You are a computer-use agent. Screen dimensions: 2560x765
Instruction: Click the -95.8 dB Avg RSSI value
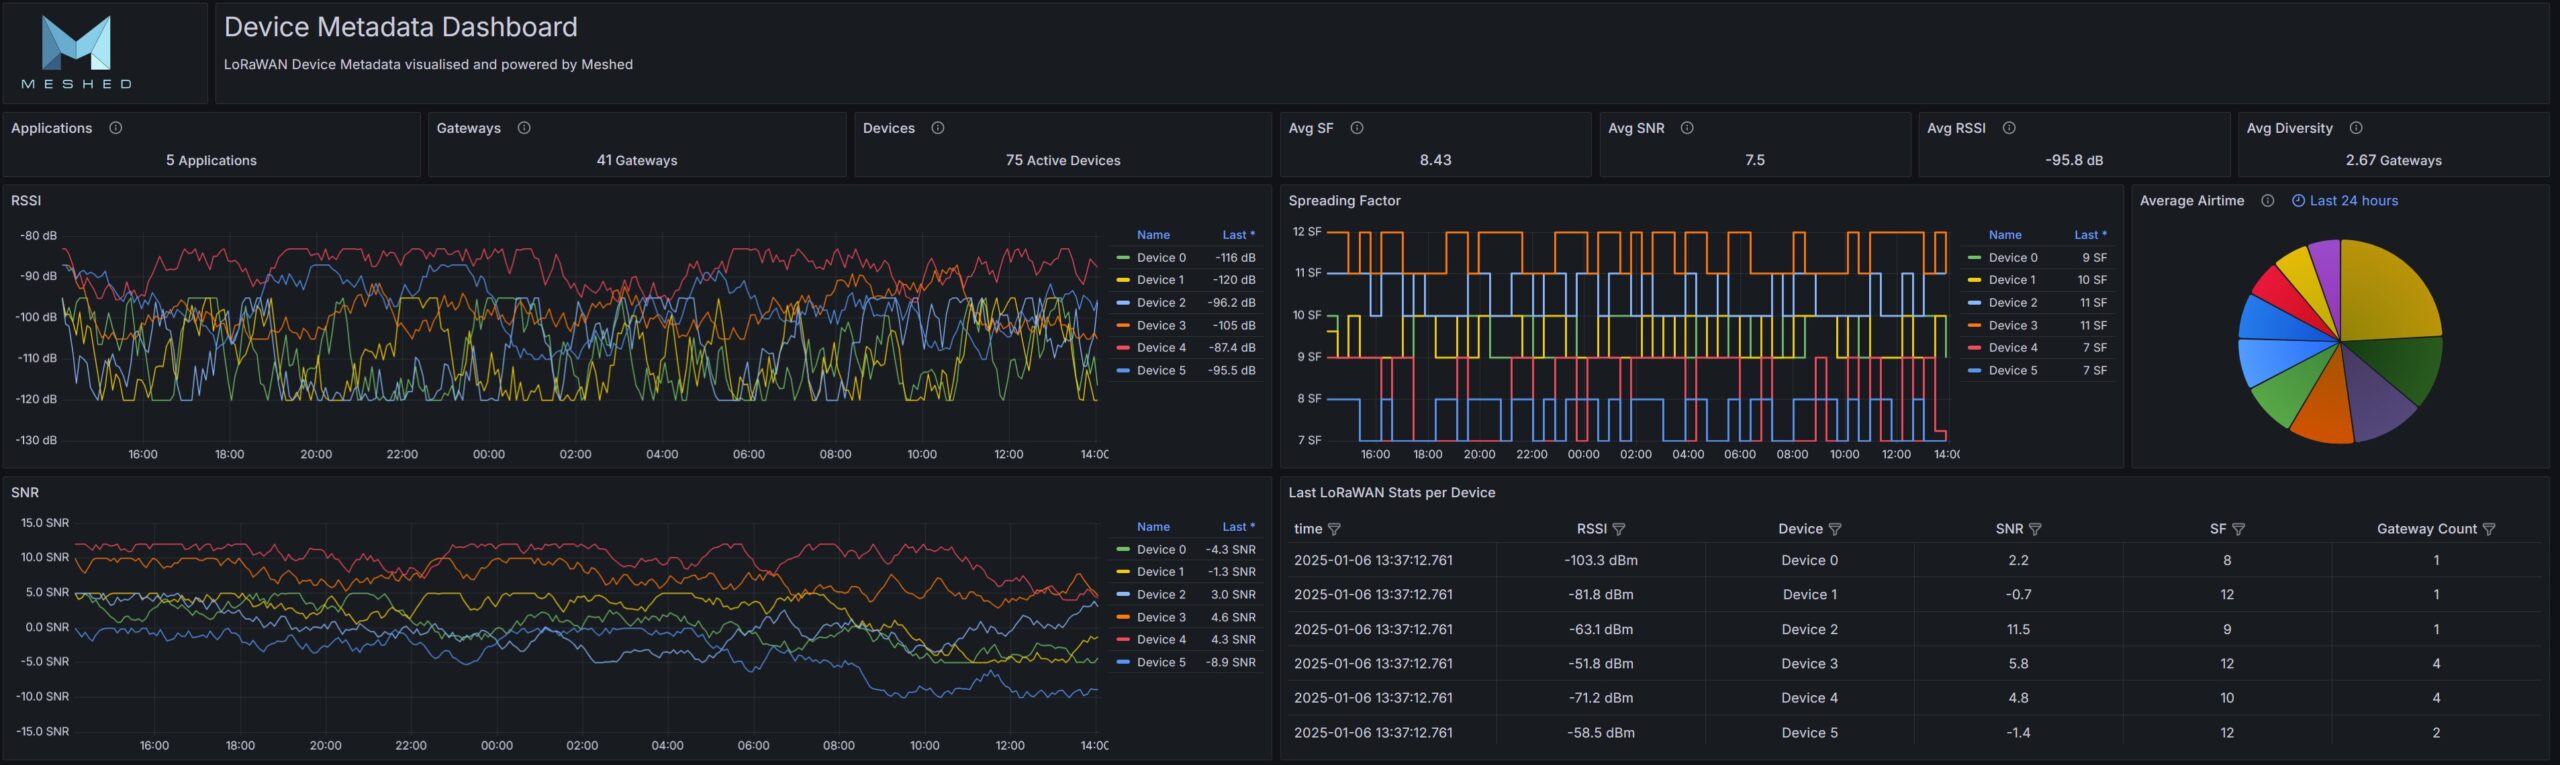point(2074,160)
